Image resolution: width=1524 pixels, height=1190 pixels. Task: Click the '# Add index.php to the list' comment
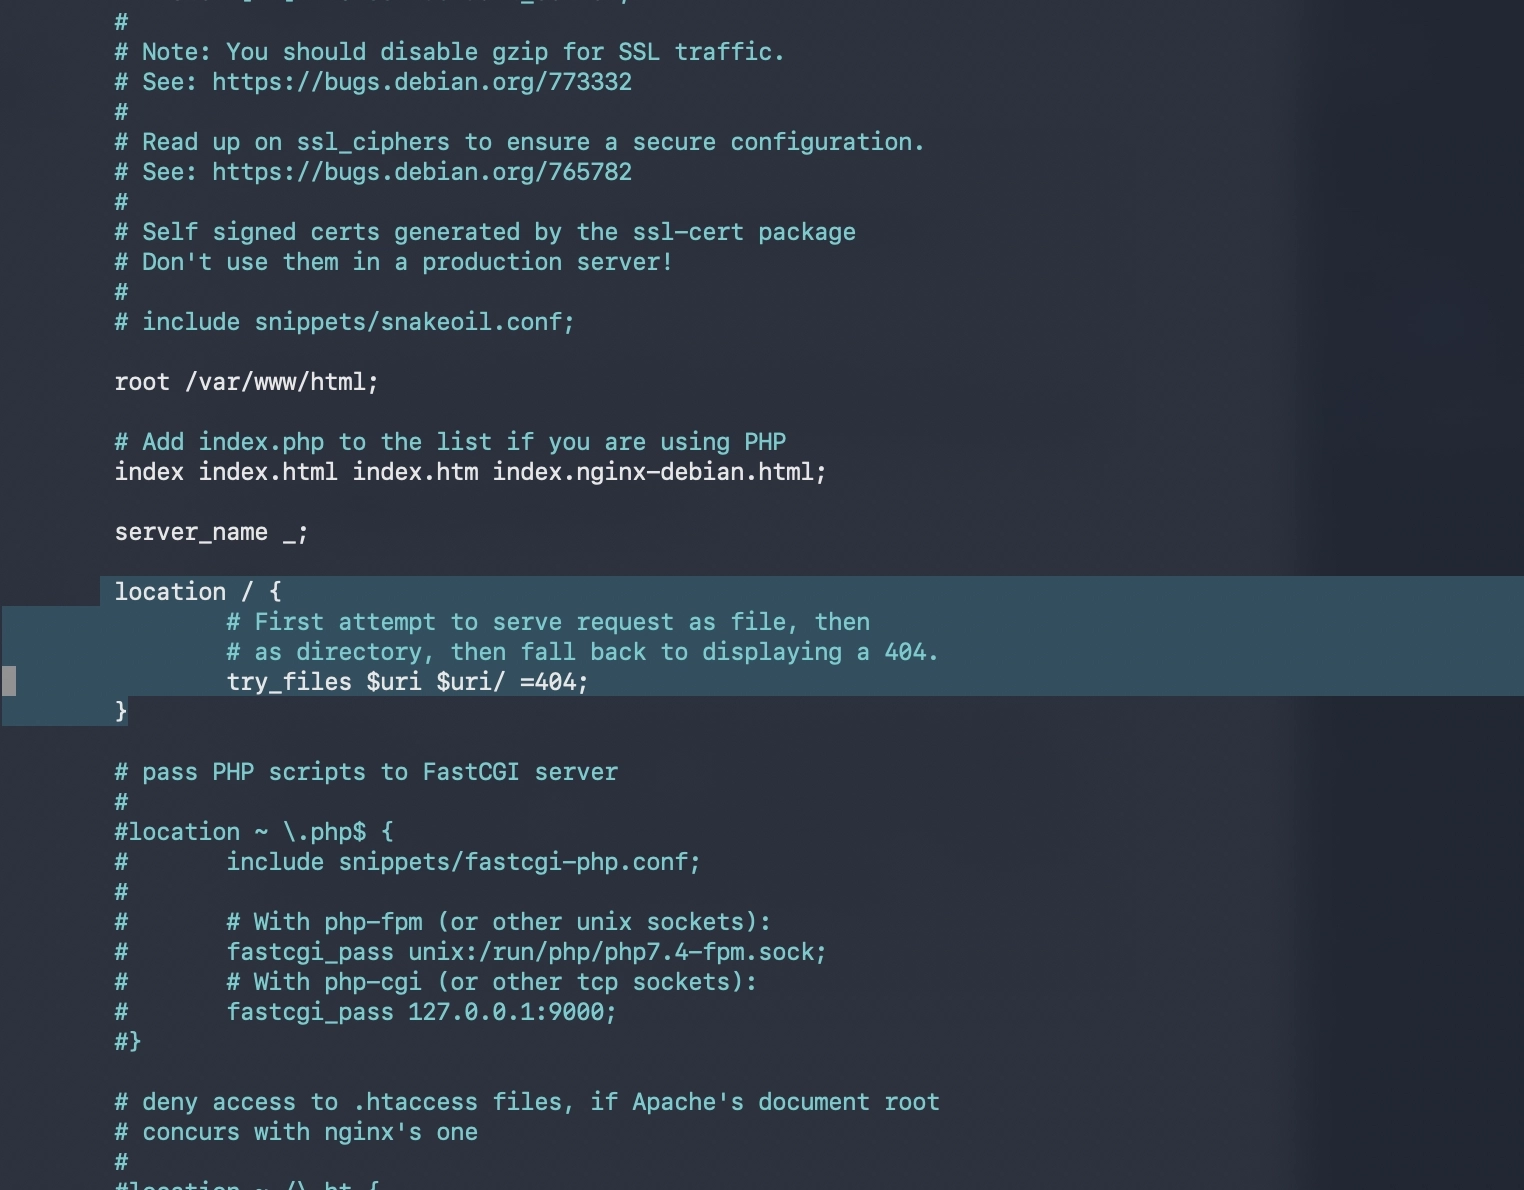point(450,442)
